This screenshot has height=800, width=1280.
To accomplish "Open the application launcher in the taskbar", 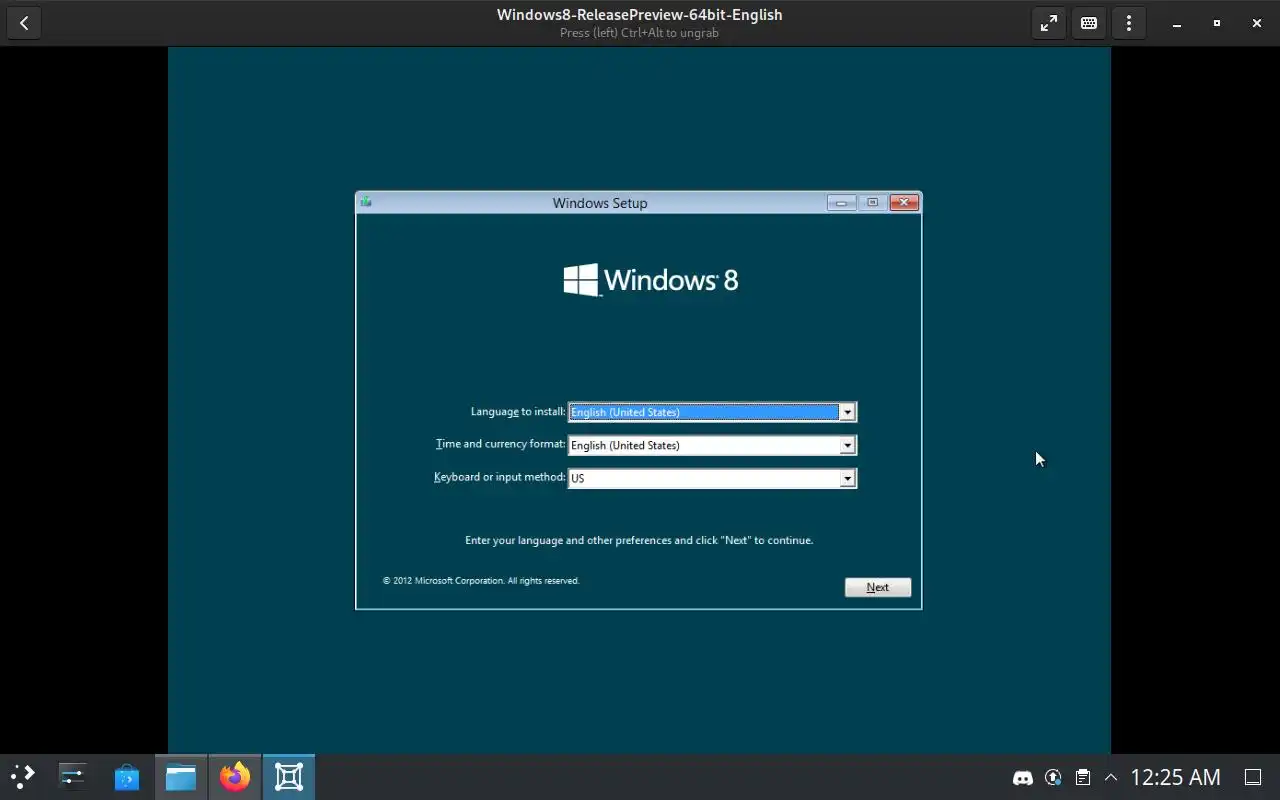I will click(22, 777).
